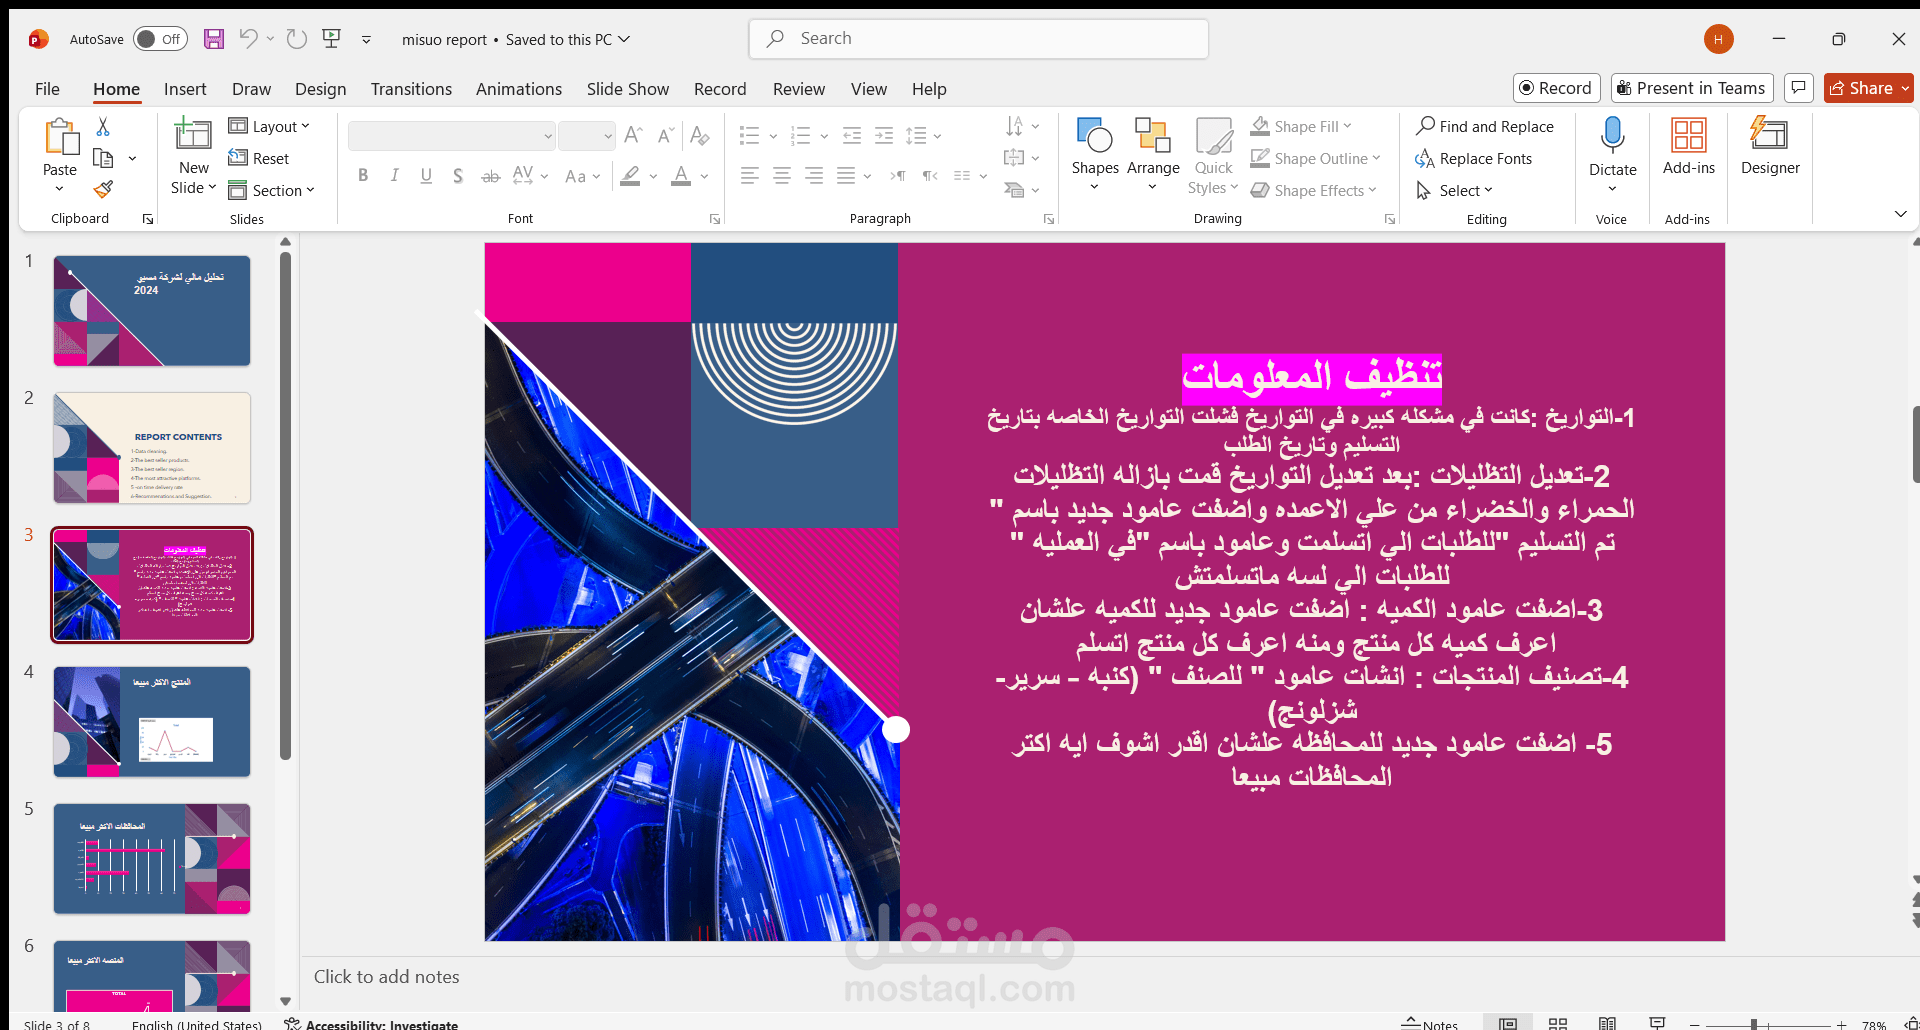Open the File menu
1920x1030 pixels.
point(47,89)
